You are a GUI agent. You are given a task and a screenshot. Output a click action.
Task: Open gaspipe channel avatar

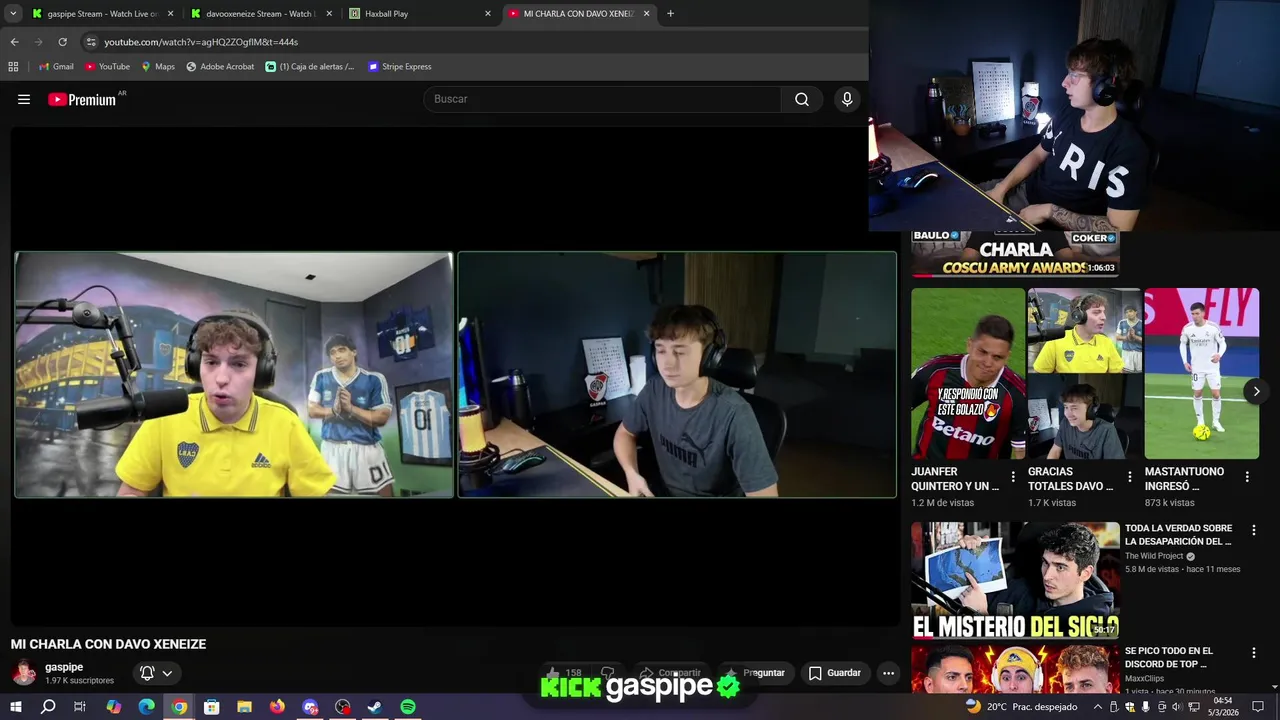(x=24, y=673)
